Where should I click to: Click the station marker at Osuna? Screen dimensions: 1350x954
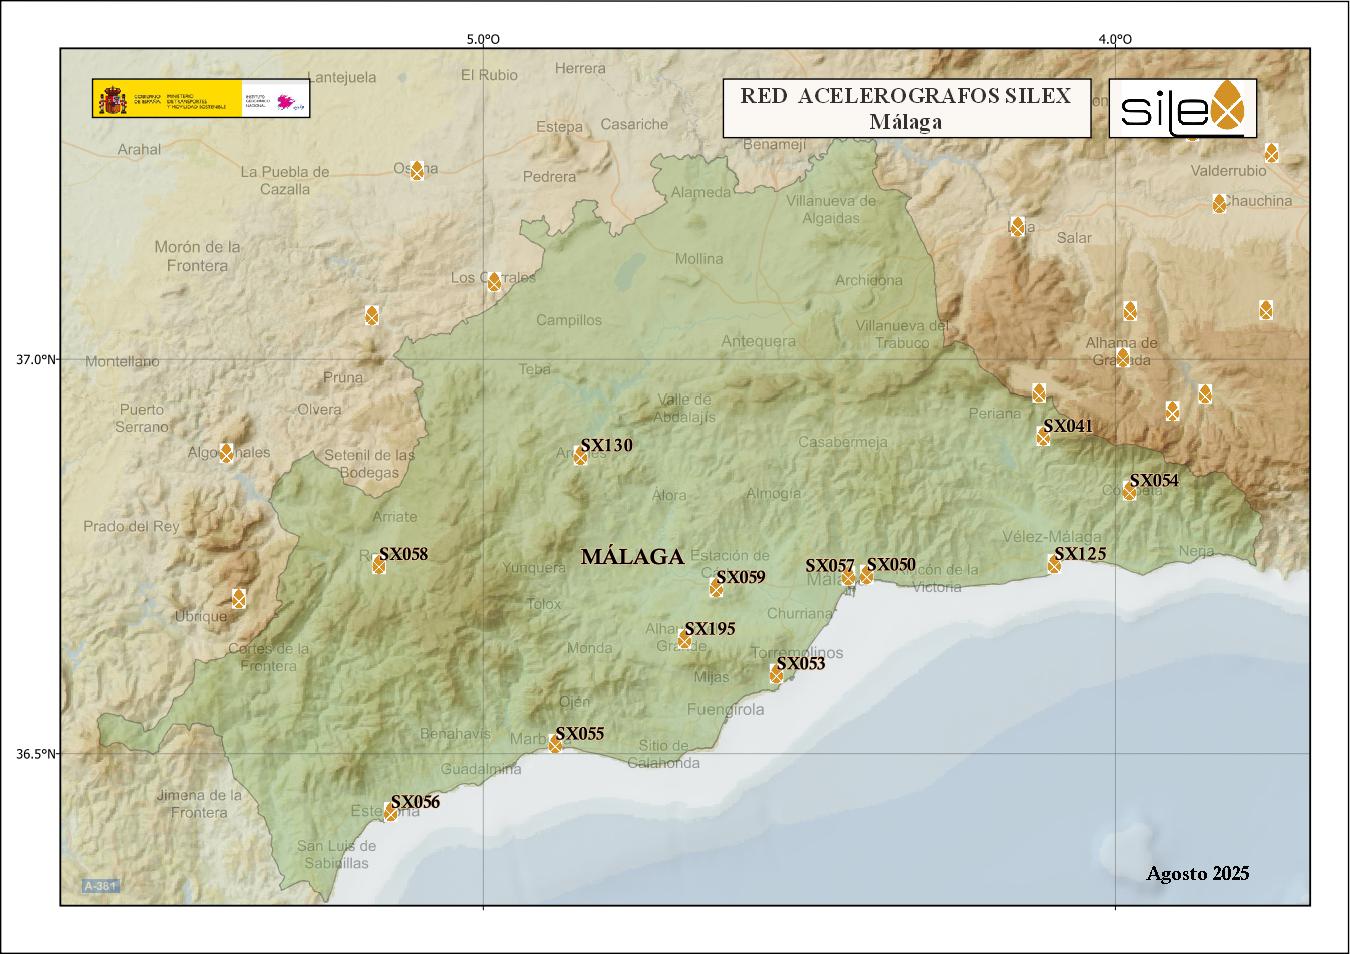tap(417, 170)
